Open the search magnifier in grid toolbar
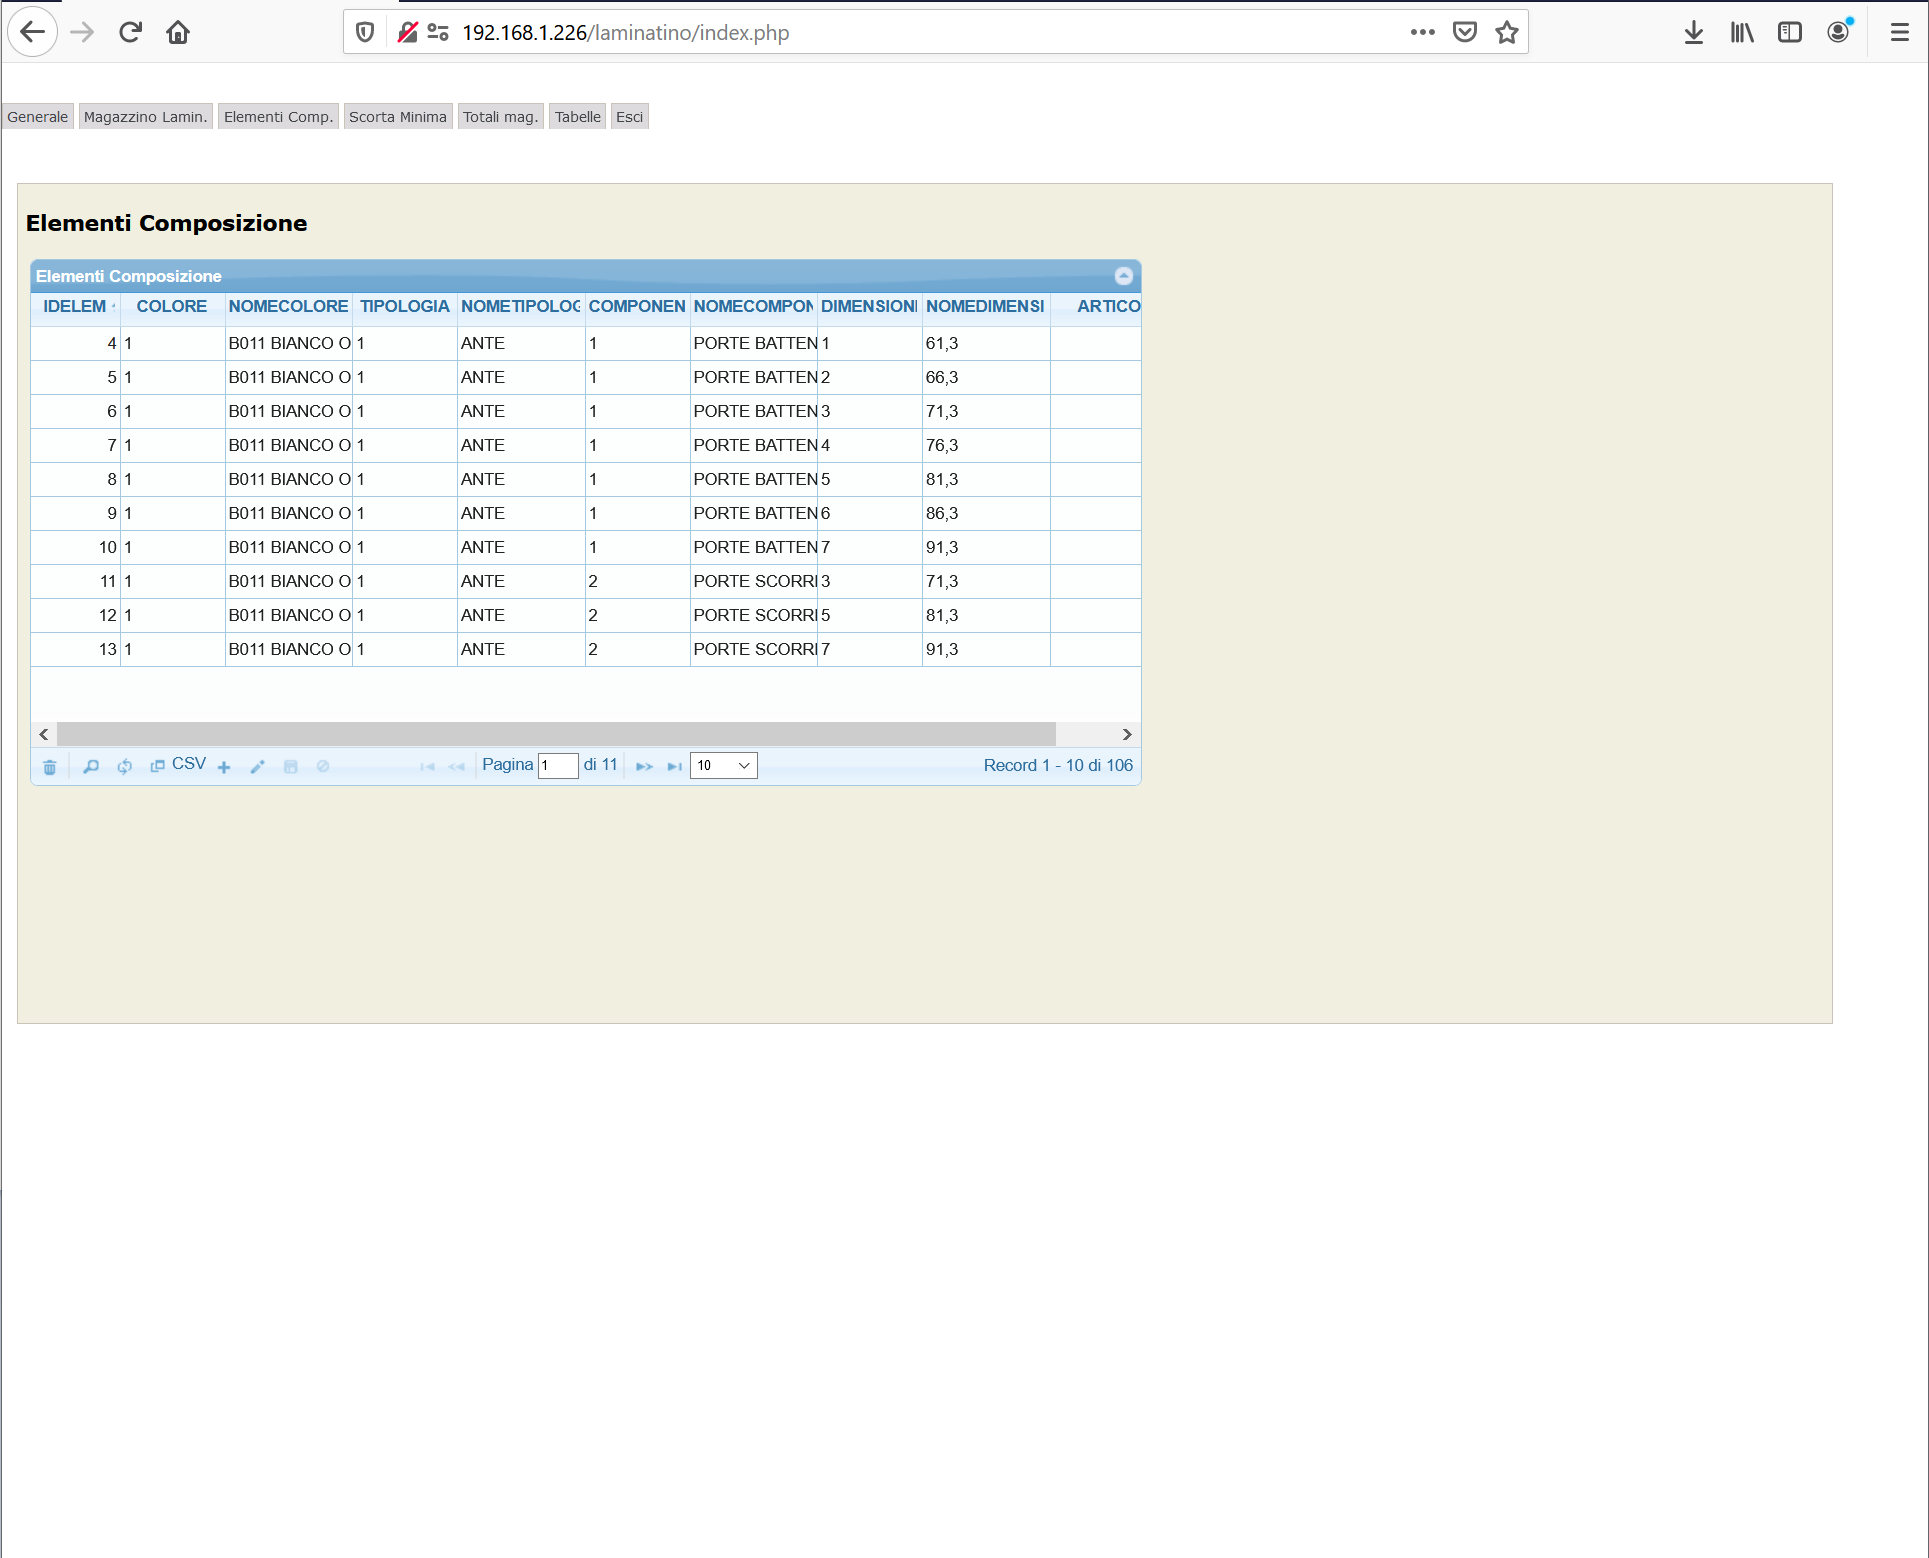 91,767
